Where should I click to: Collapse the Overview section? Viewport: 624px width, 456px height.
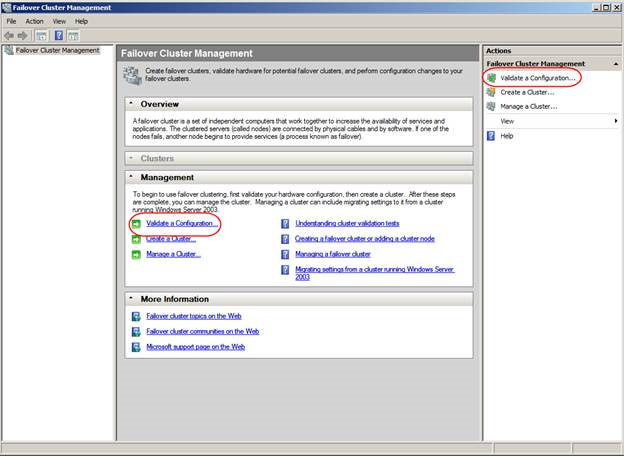131,103
